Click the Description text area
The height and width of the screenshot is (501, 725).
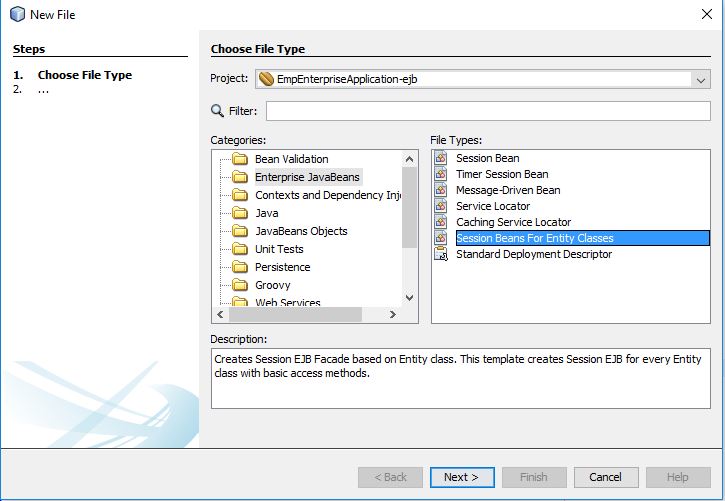click(461, 379)
